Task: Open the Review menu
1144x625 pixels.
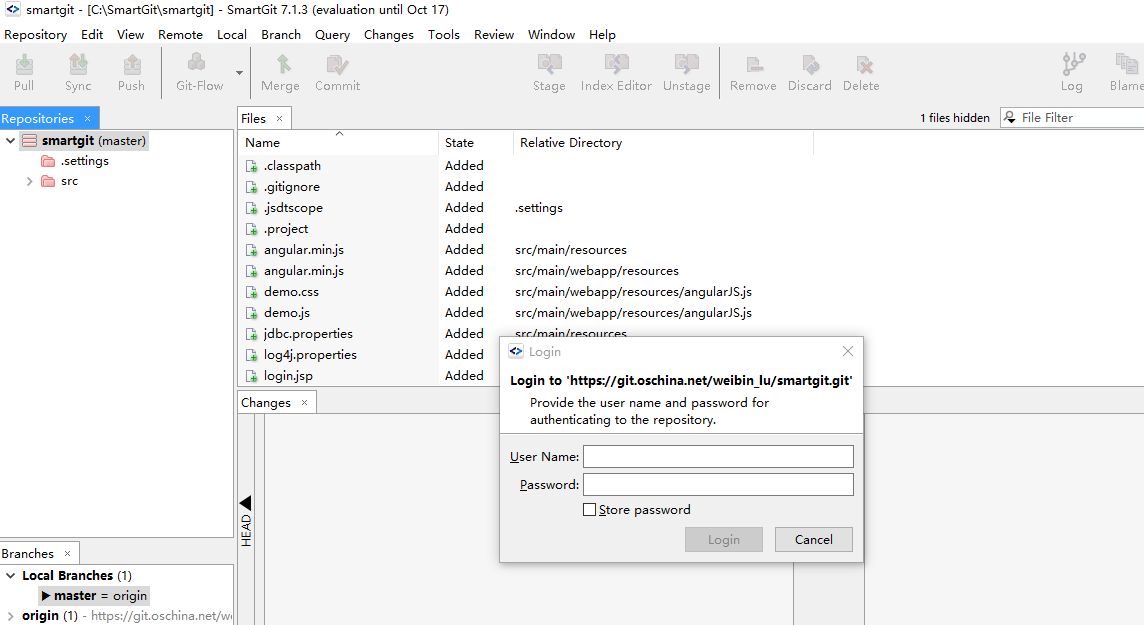Action: (494, 34)
